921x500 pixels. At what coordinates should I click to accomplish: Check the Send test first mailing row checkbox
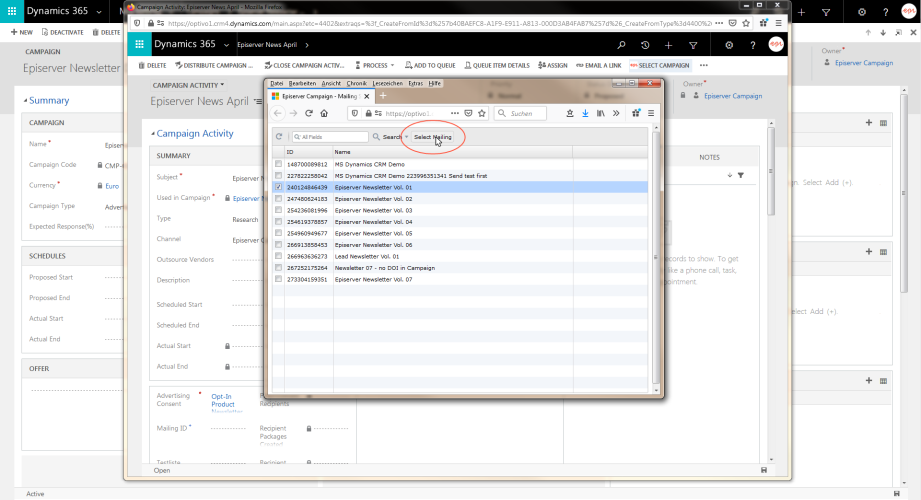click(278, 176)
